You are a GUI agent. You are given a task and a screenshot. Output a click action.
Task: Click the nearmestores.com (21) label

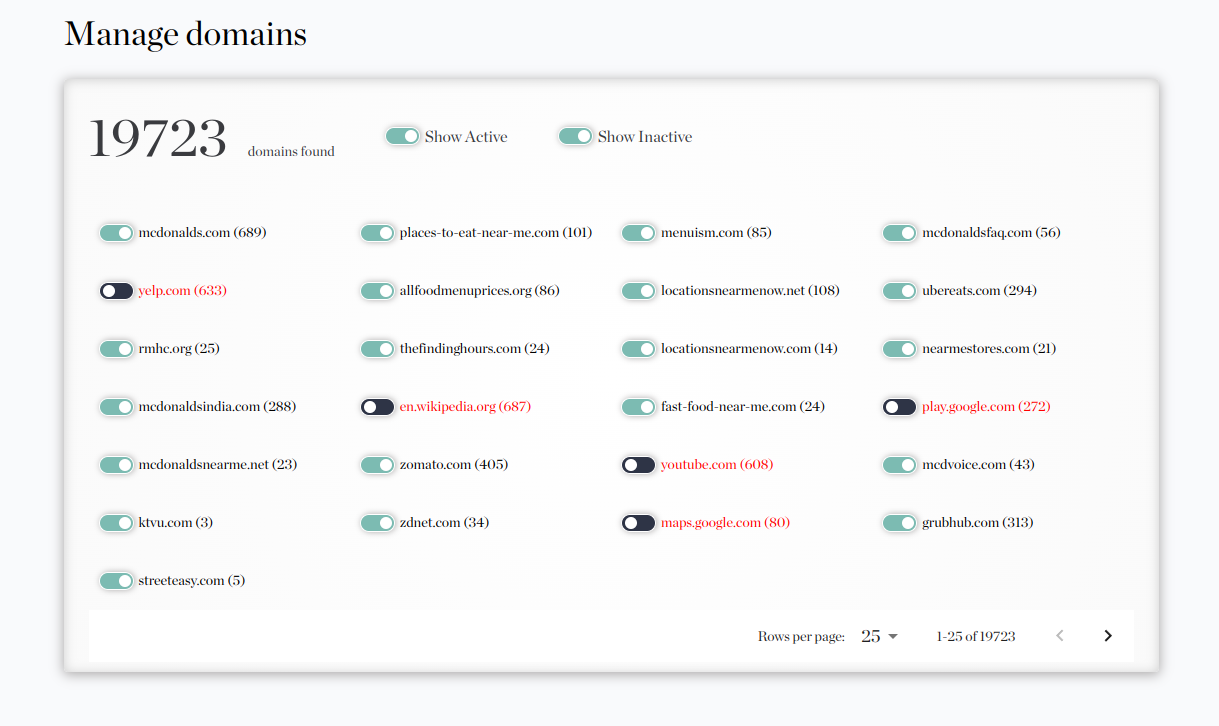point(989,349)
